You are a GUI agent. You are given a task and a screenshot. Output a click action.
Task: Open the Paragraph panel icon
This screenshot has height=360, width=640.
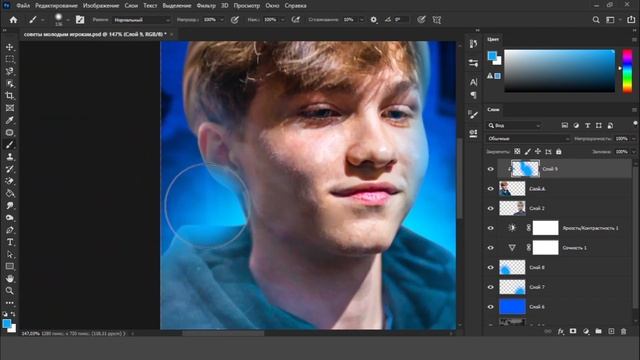click(x=473, y=95)
